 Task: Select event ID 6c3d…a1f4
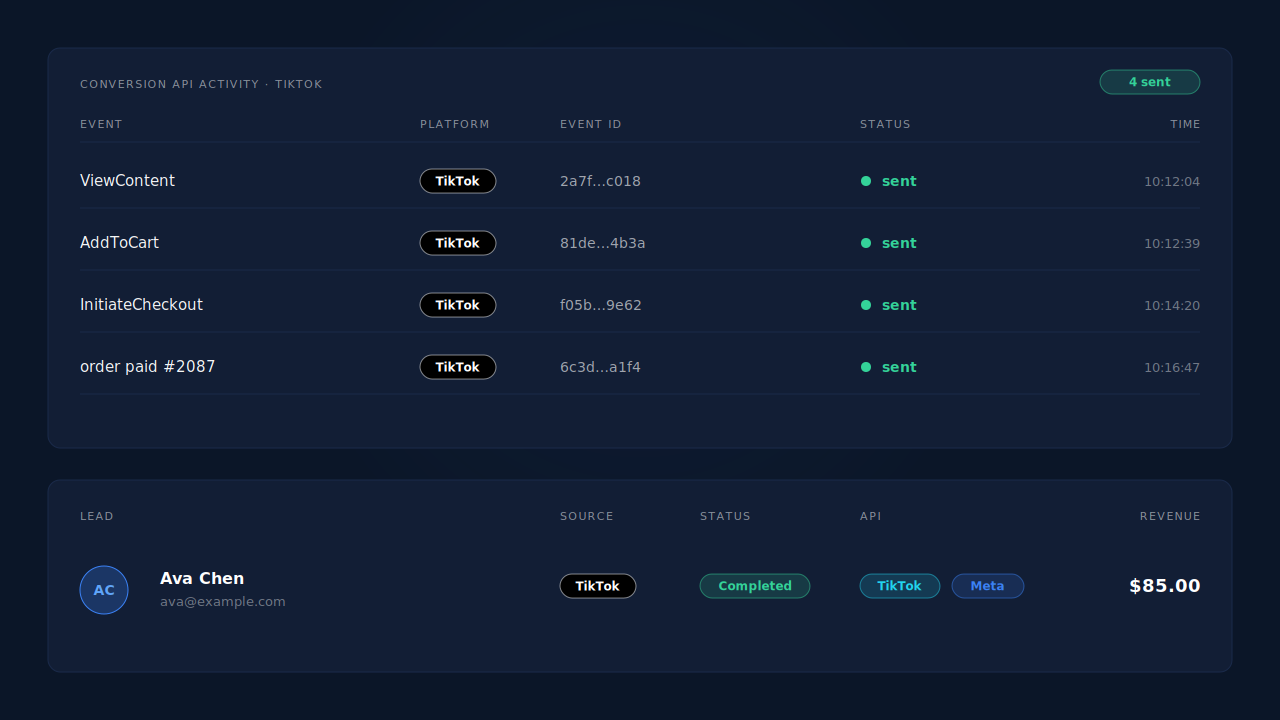(x=600, y=367)
